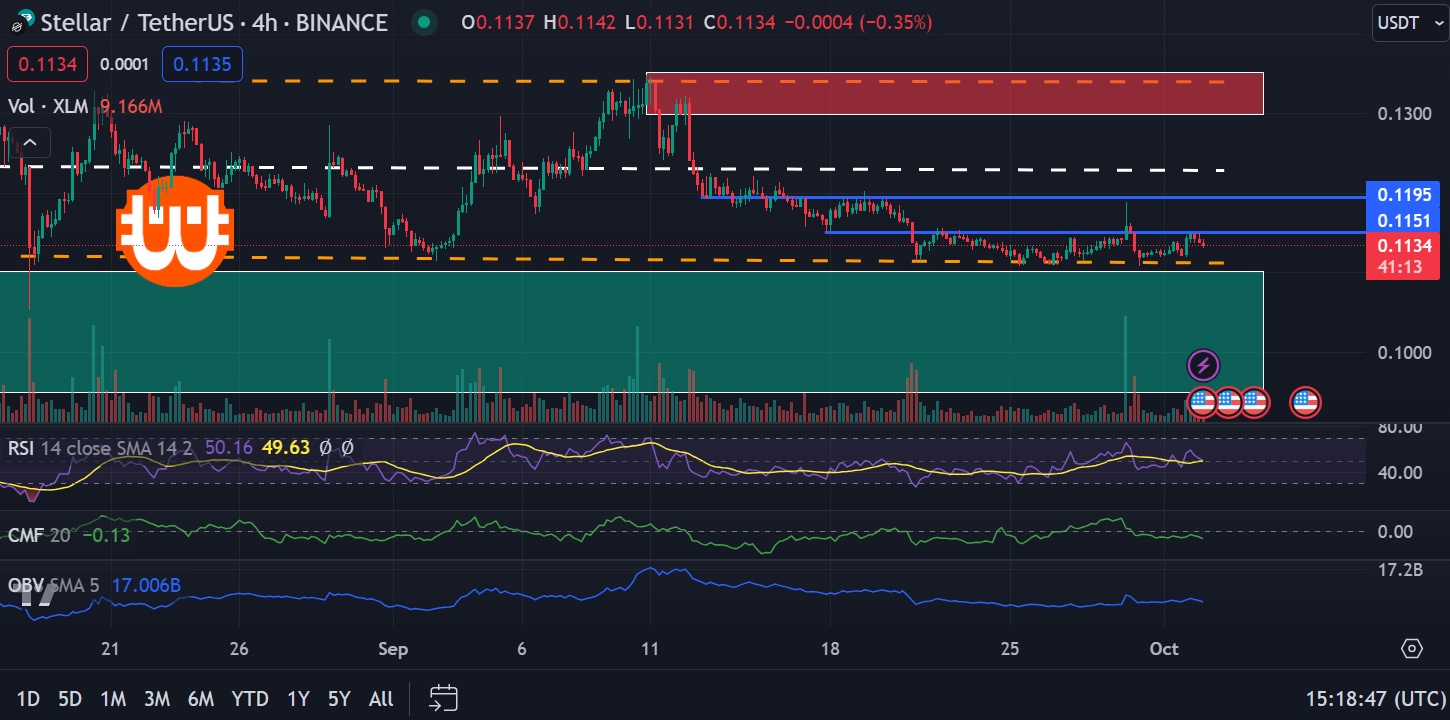The height and width of the screenshot is (720, 1450).
Task: Open the go-to-date calendar icon
Action: pos(443,698)
